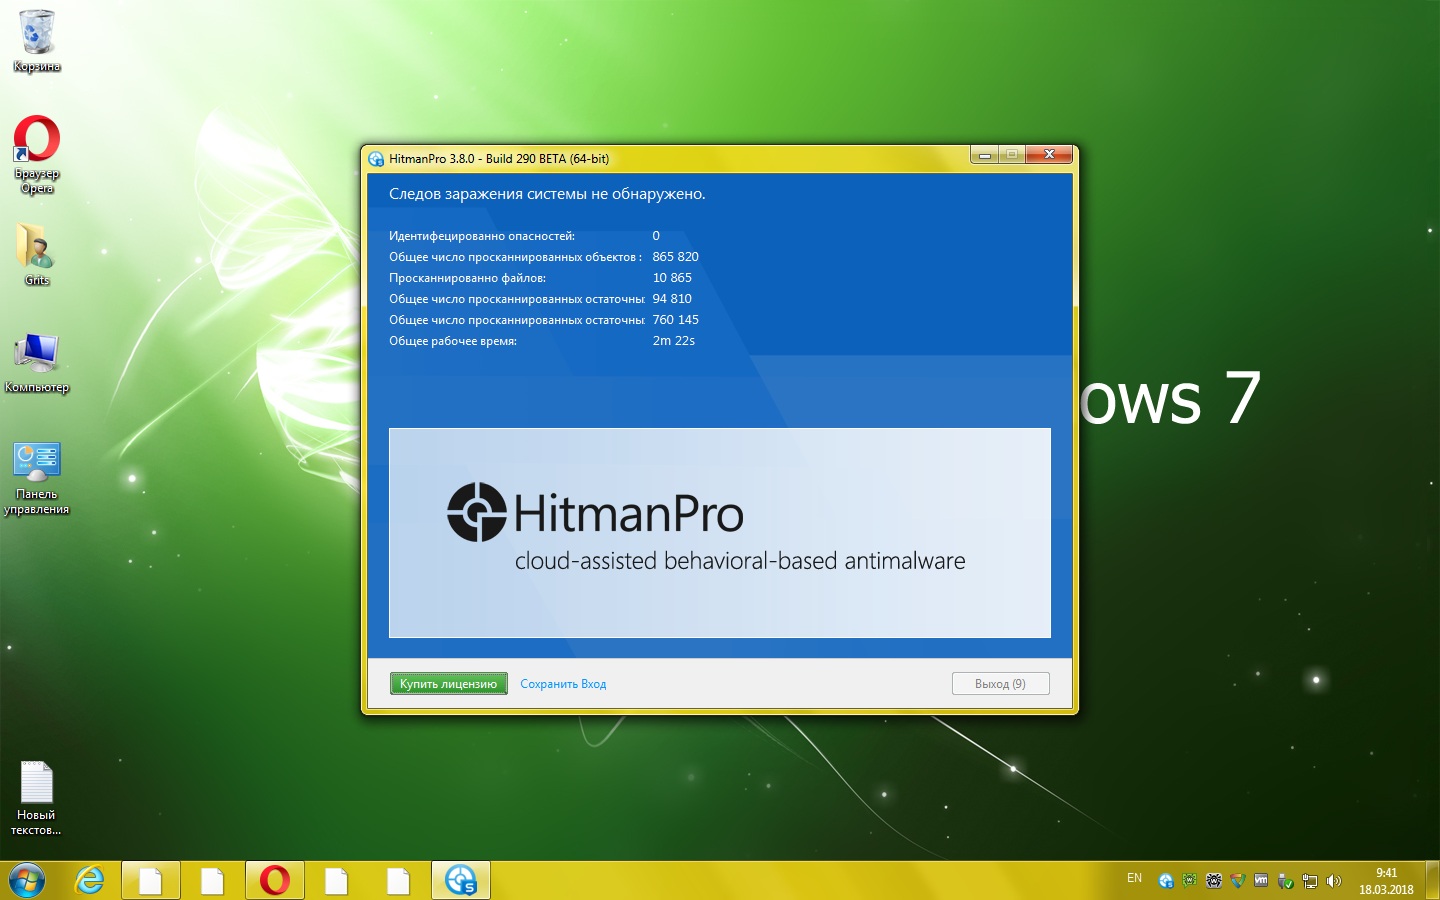Screen dimensions: 1440x900
Task: Open Opera from the taskbar
Action: click(x=275, y=880)
